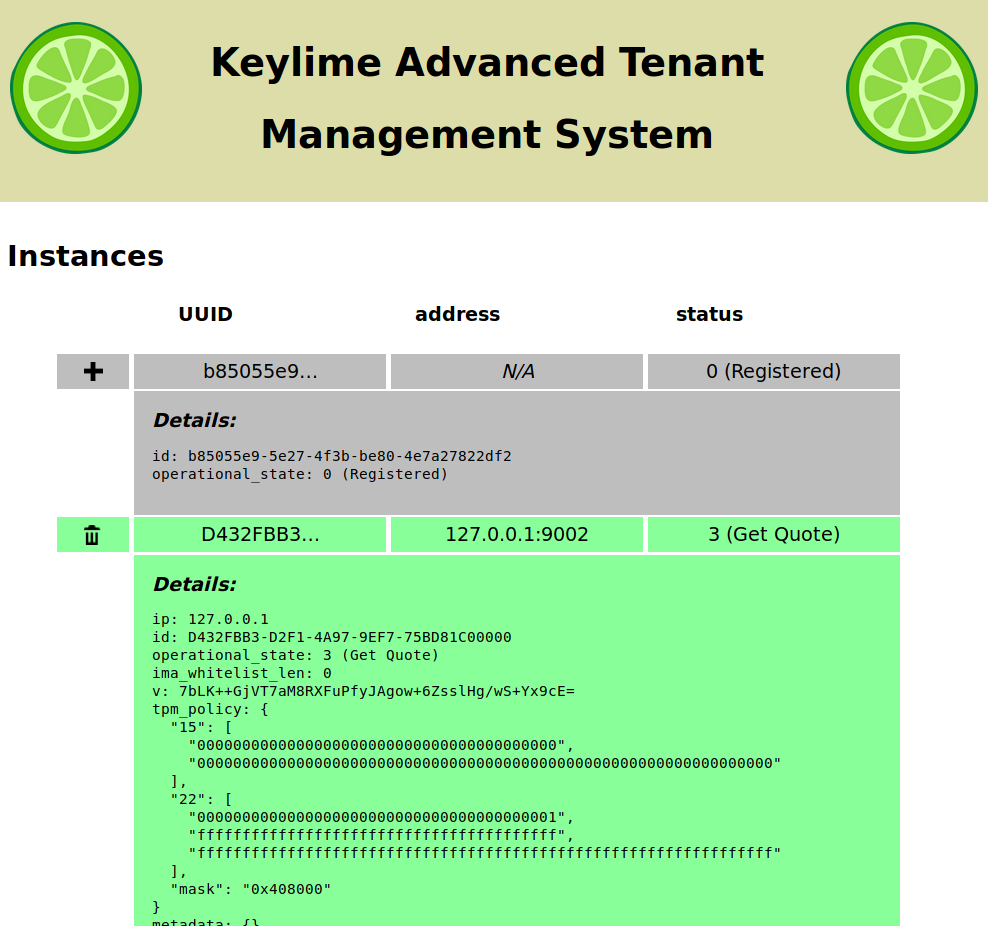Click the Details heading in the gray panel
This screenshot has height=926, width=988.
(x=195, y=420)
